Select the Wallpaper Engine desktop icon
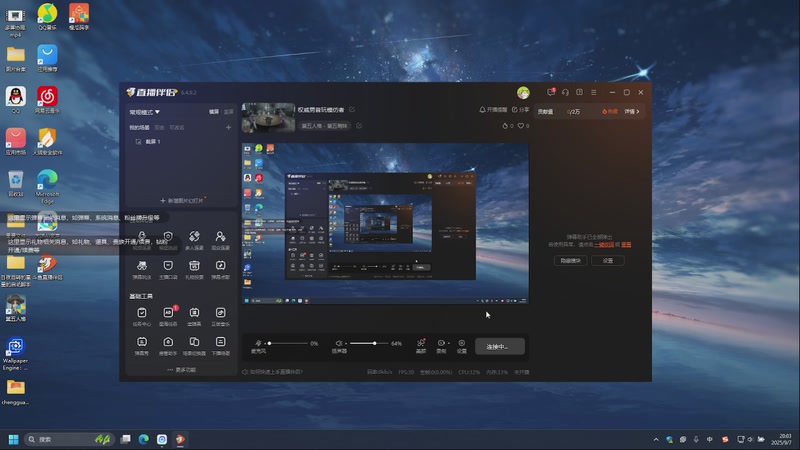 (15, 354)
